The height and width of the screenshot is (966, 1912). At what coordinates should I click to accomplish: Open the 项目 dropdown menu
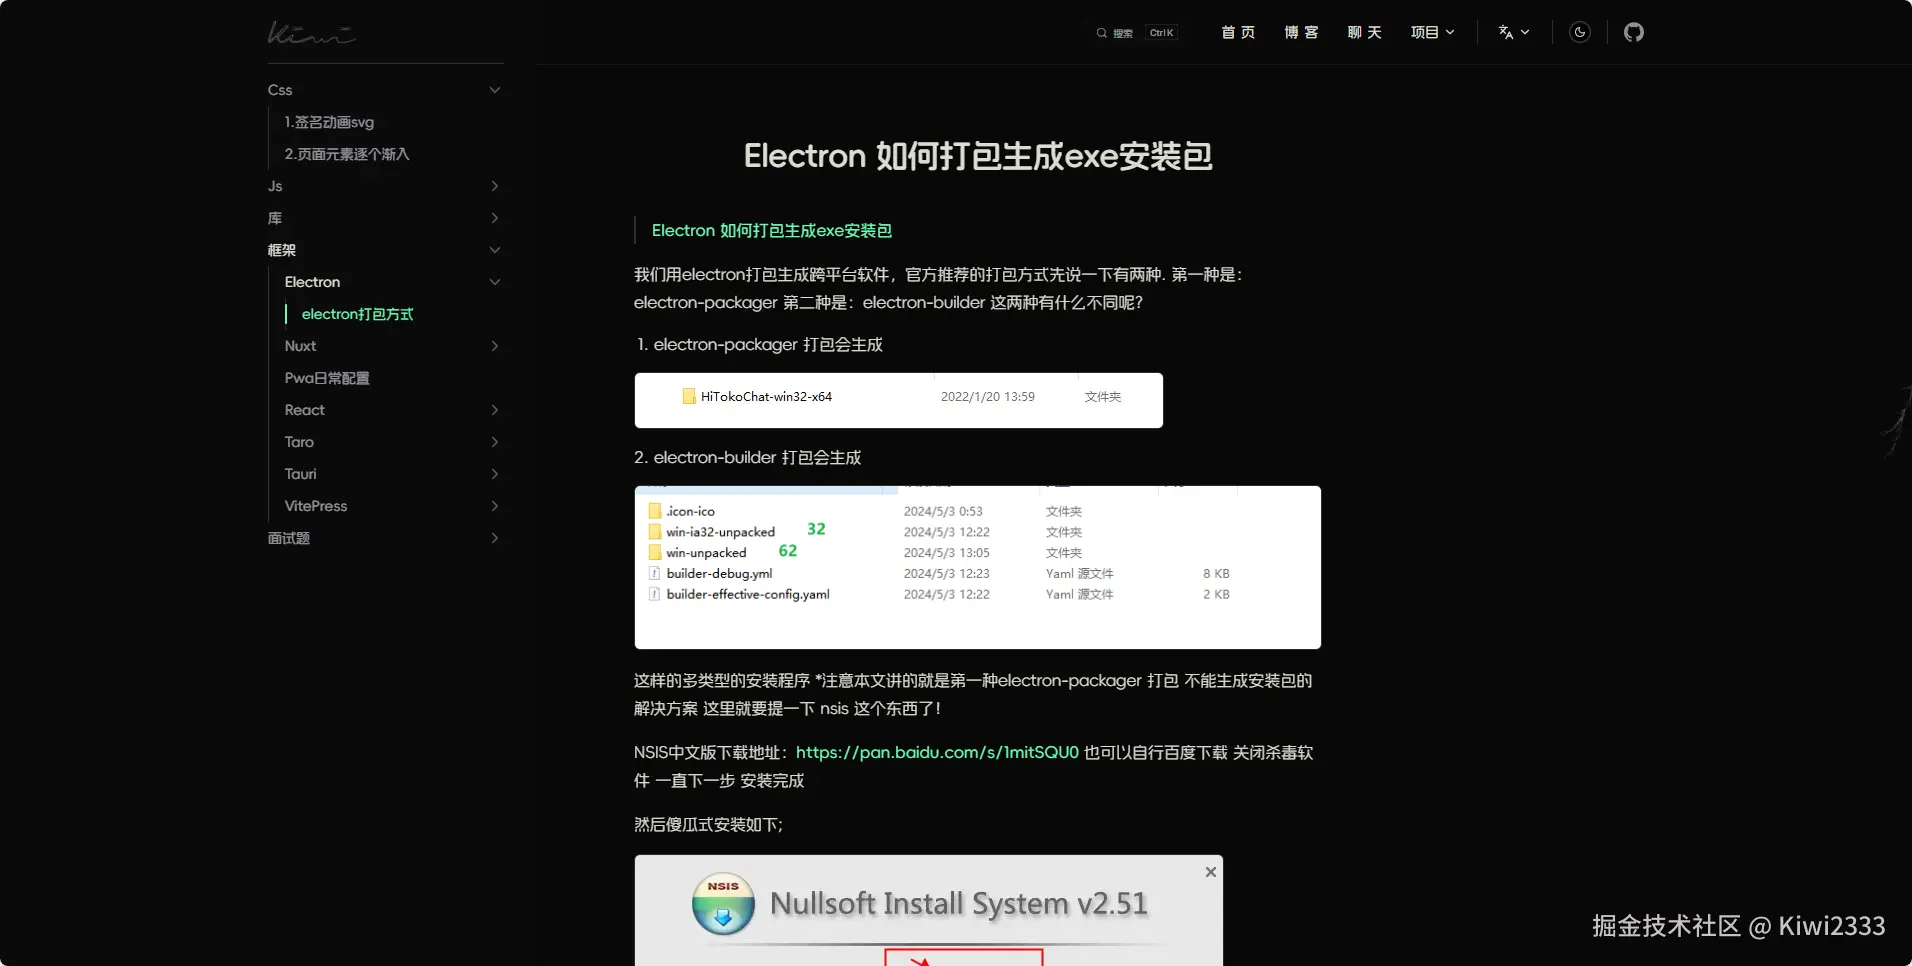[x=1431, y=32]
